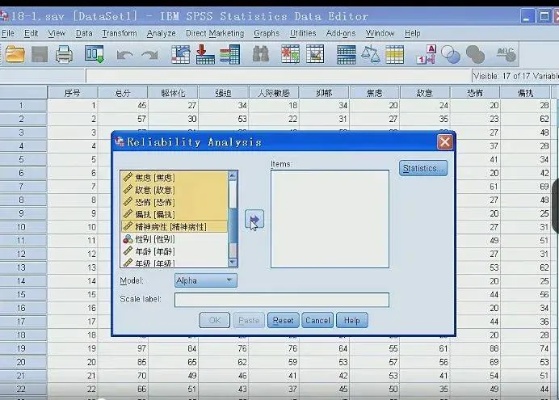Click the Use Variable Sets overlapping-circles icon

(x=451, y=55)
